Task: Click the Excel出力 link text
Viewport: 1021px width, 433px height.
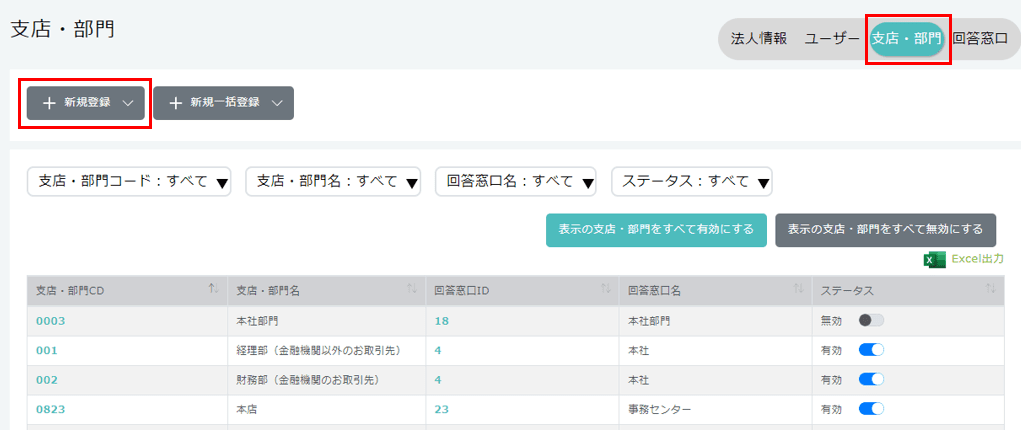Action: (977, 259)
